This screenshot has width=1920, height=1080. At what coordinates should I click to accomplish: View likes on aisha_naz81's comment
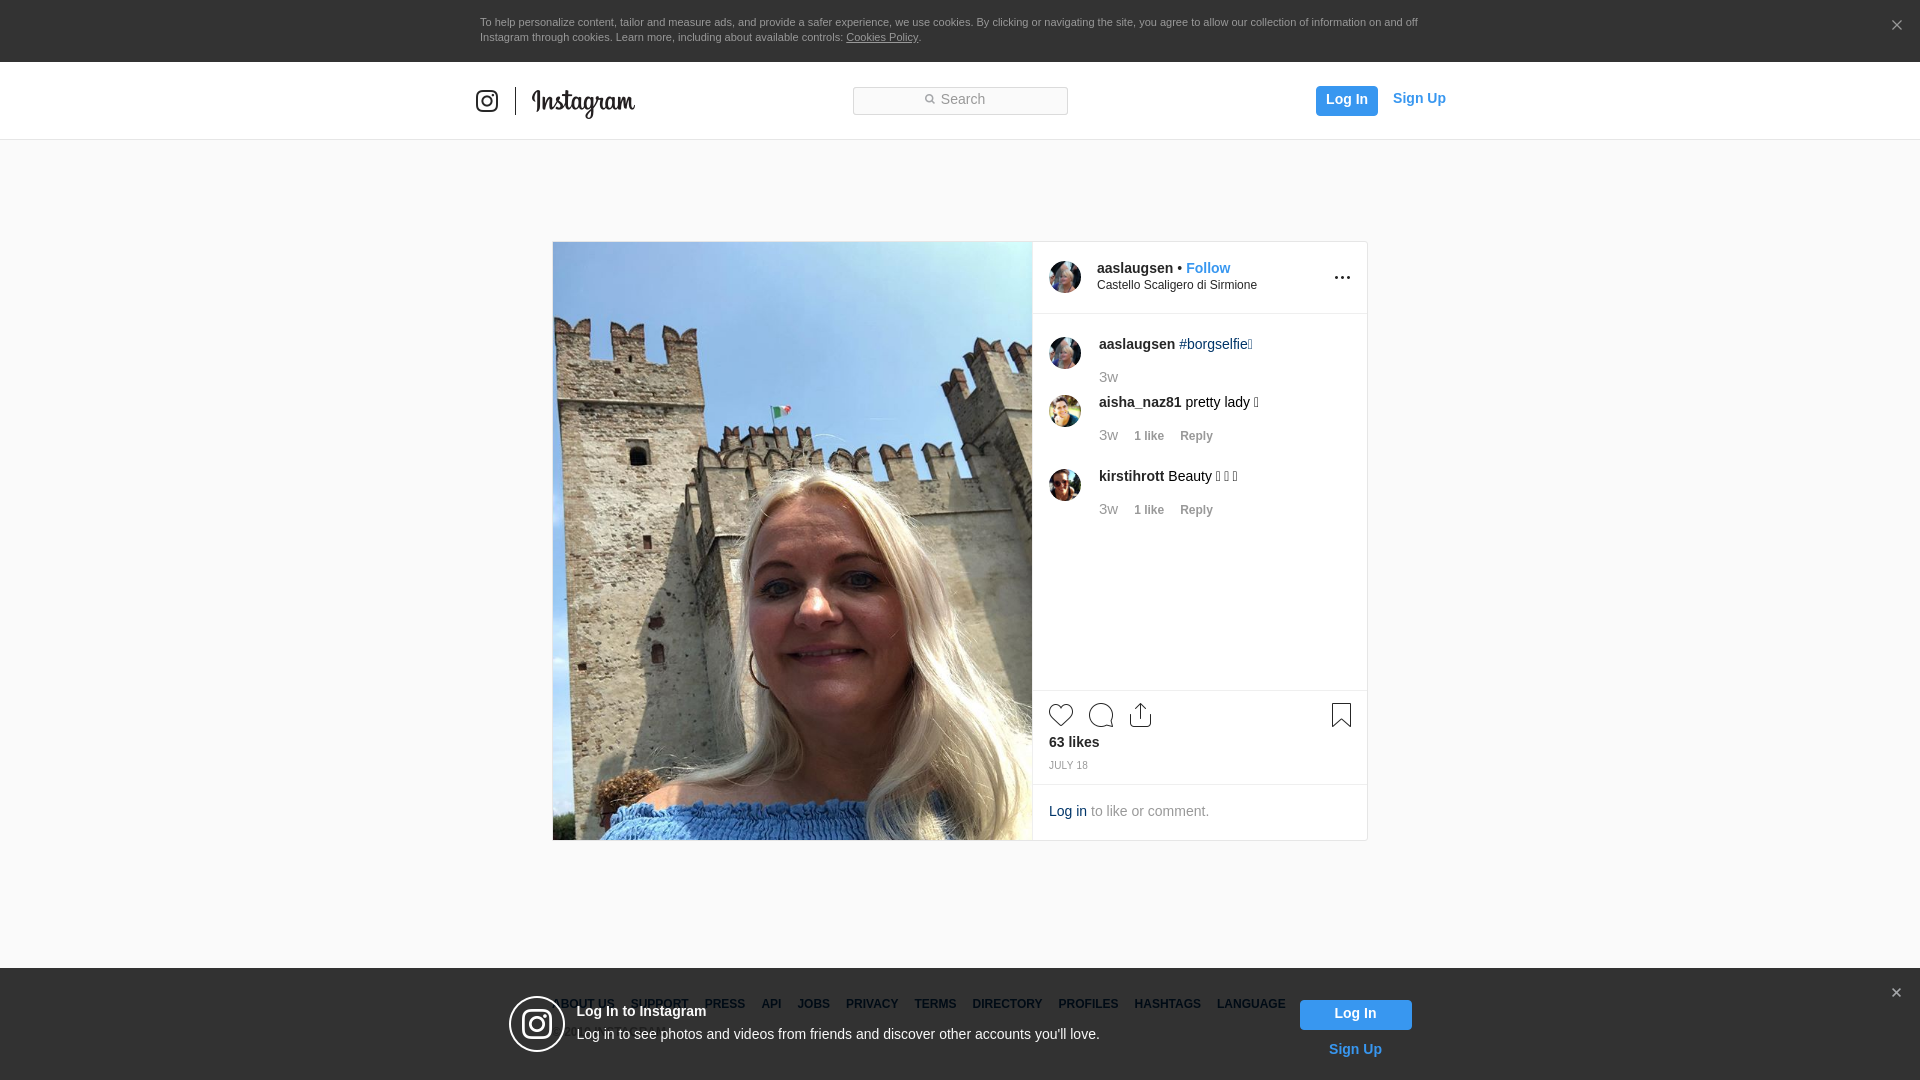pyautogui.click(x=1149, y=436)
